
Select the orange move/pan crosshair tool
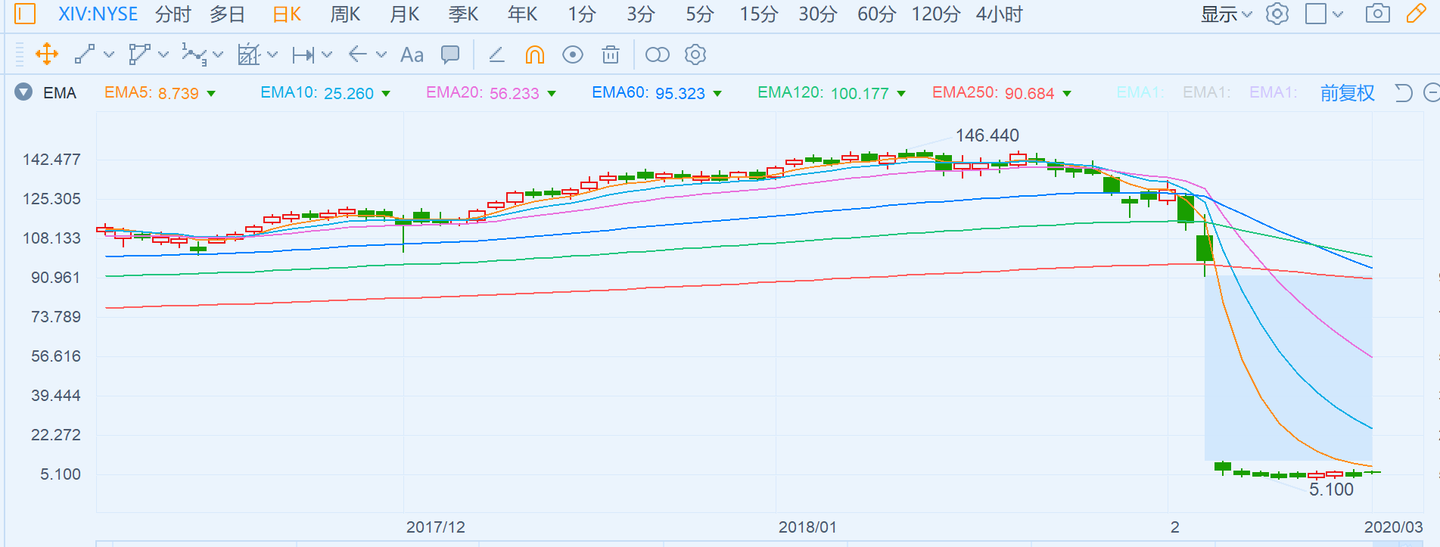click(46, 54)
